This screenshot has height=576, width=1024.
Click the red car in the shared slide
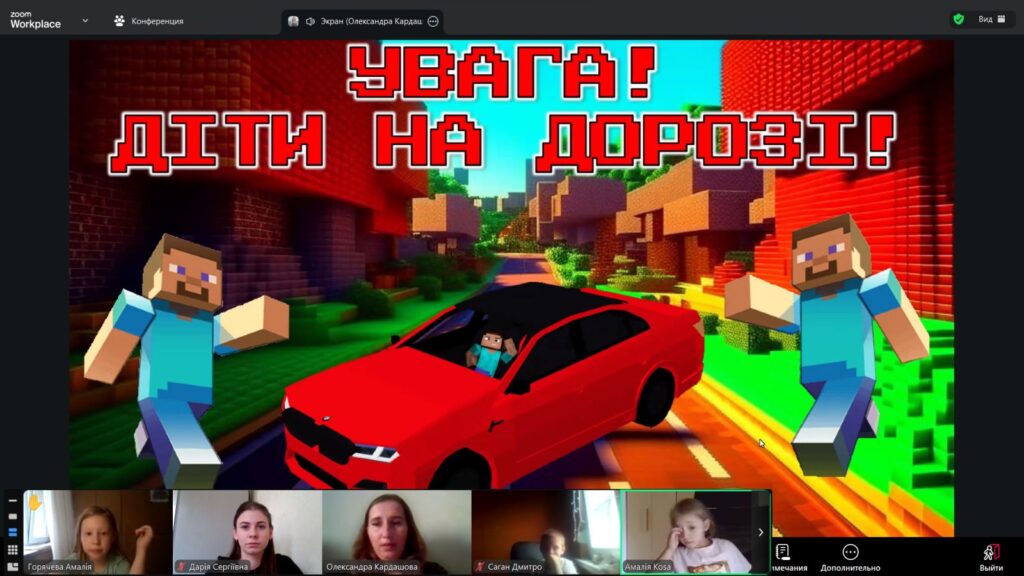click(494, 385)
